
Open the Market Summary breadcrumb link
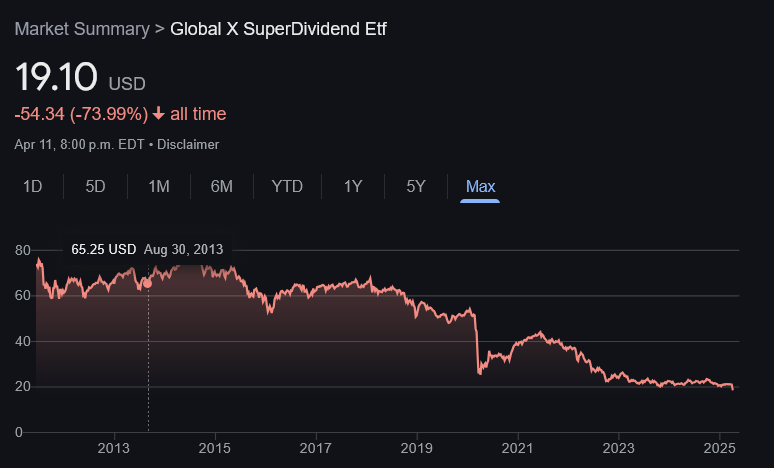[82, 29]
